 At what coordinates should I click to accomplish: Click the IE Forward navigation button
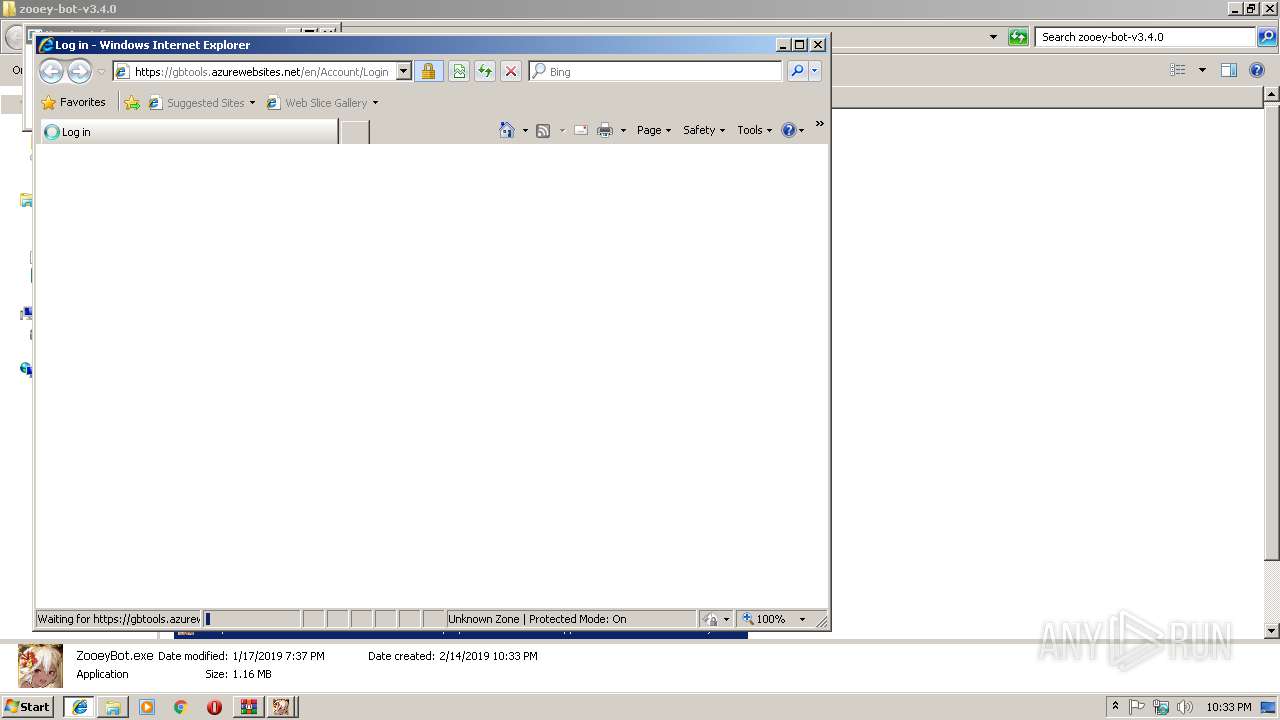click(x=79, y=71)
